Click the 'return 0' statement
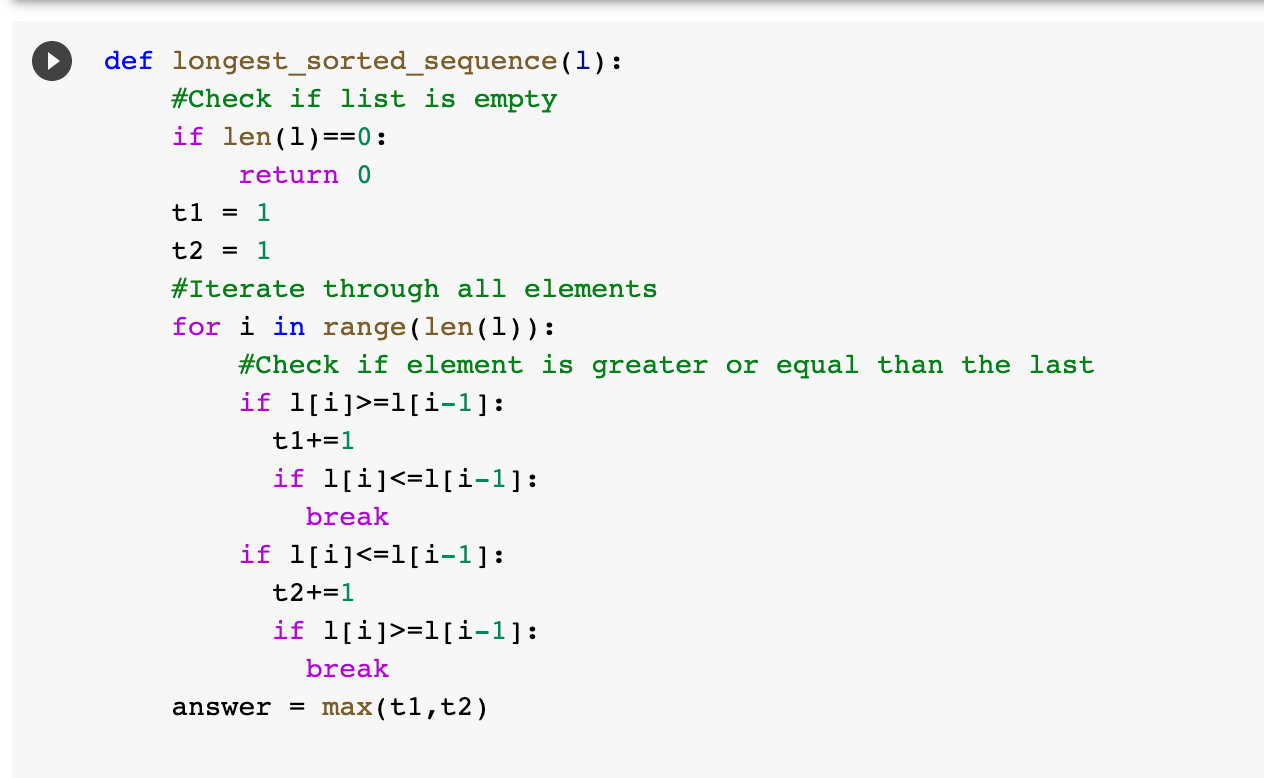Screen dimensions: 1264x778 304,175
